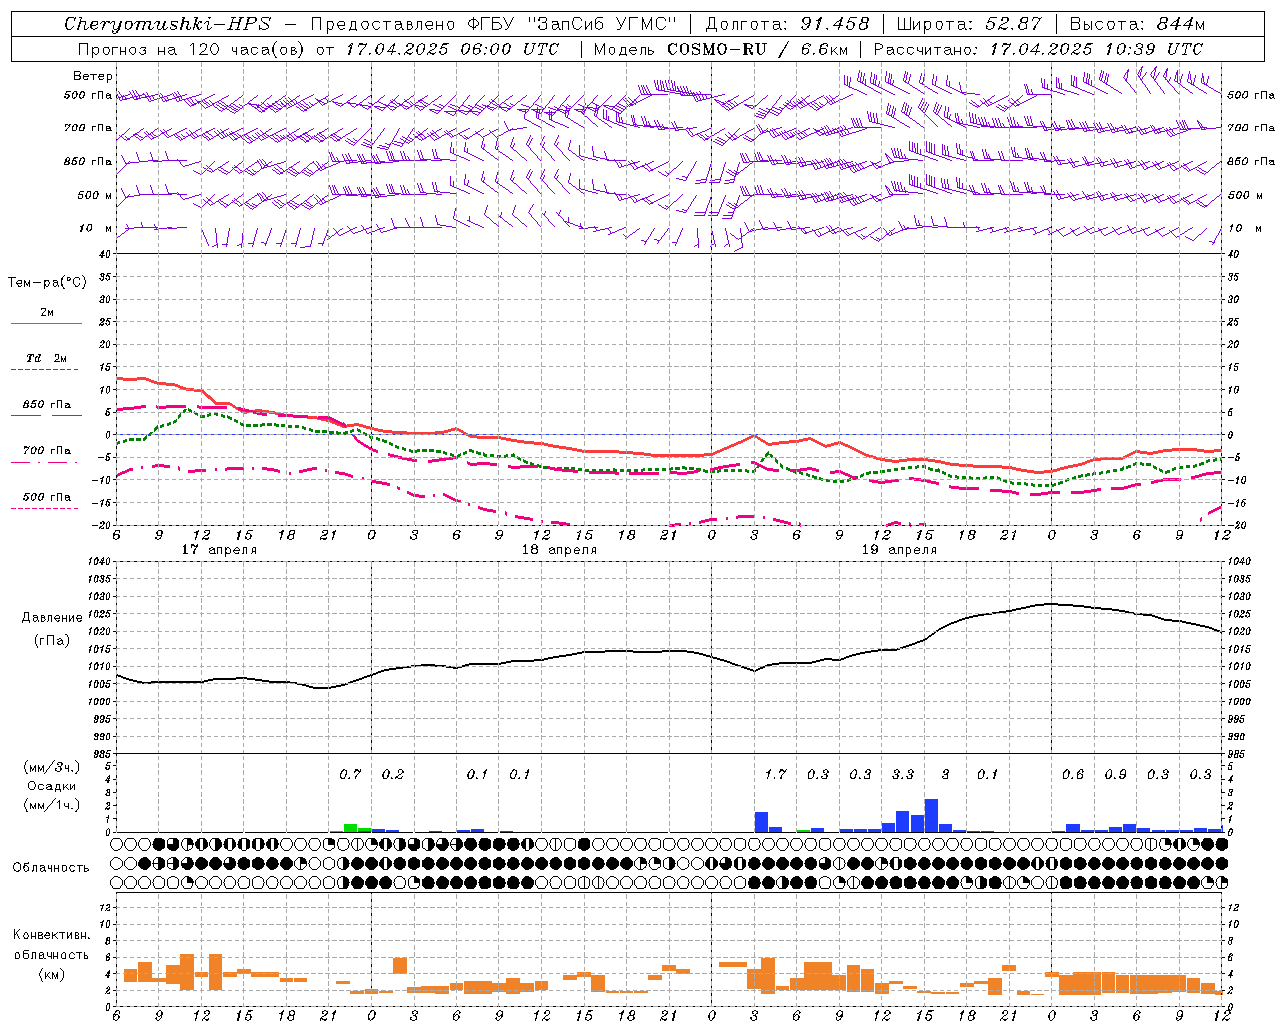Click the 1.7 precipitation total
Image resolution: width=1280 pixels, height=1024 pixels.
(x=775, y=775)
